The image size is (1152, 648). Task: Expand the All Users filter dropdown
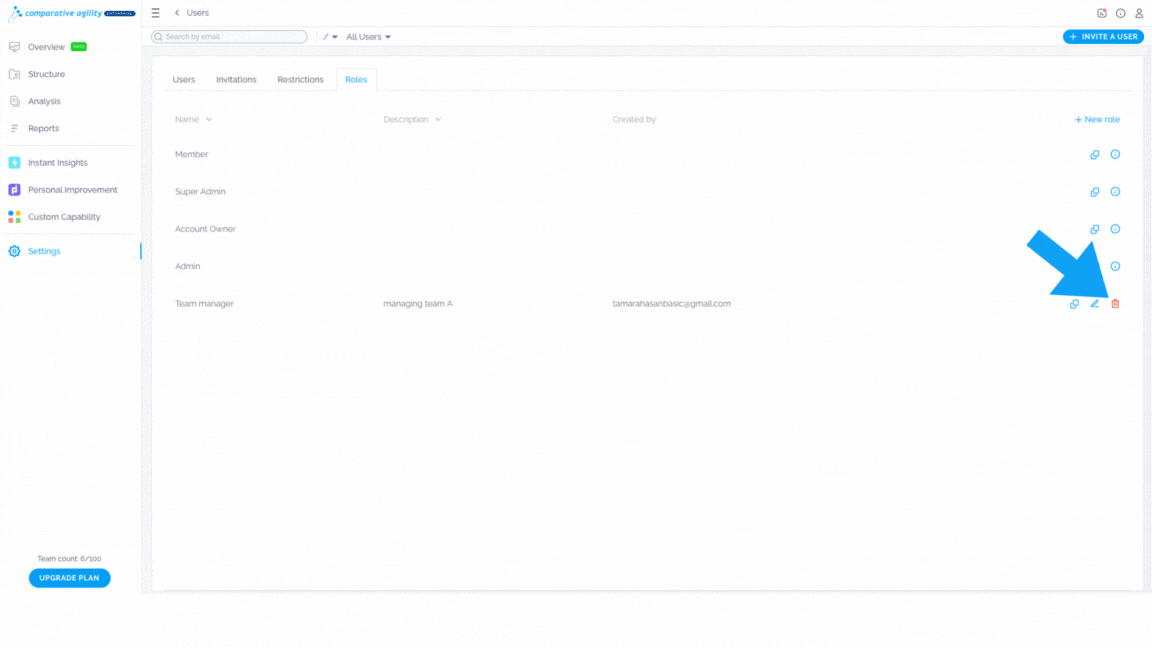click(x=368, y=37)
